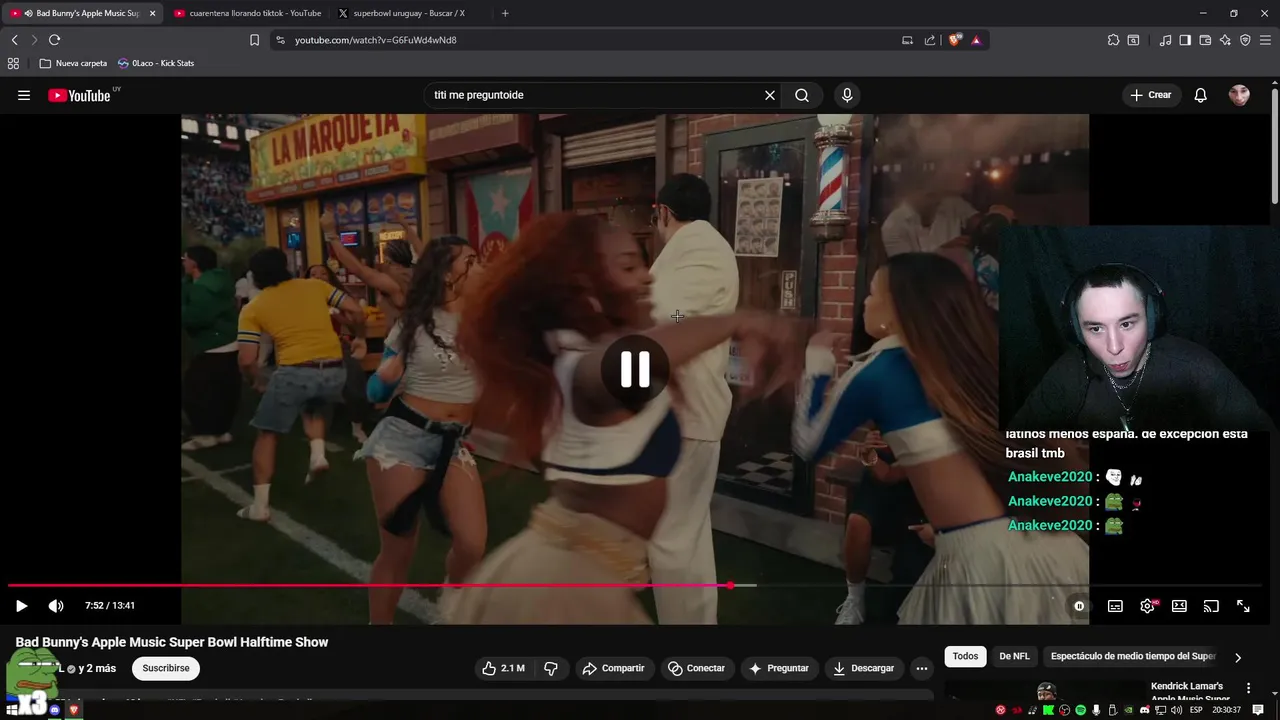Open more actions three-dot menu
Screen dimensions: 1280x720
(922, 668)
